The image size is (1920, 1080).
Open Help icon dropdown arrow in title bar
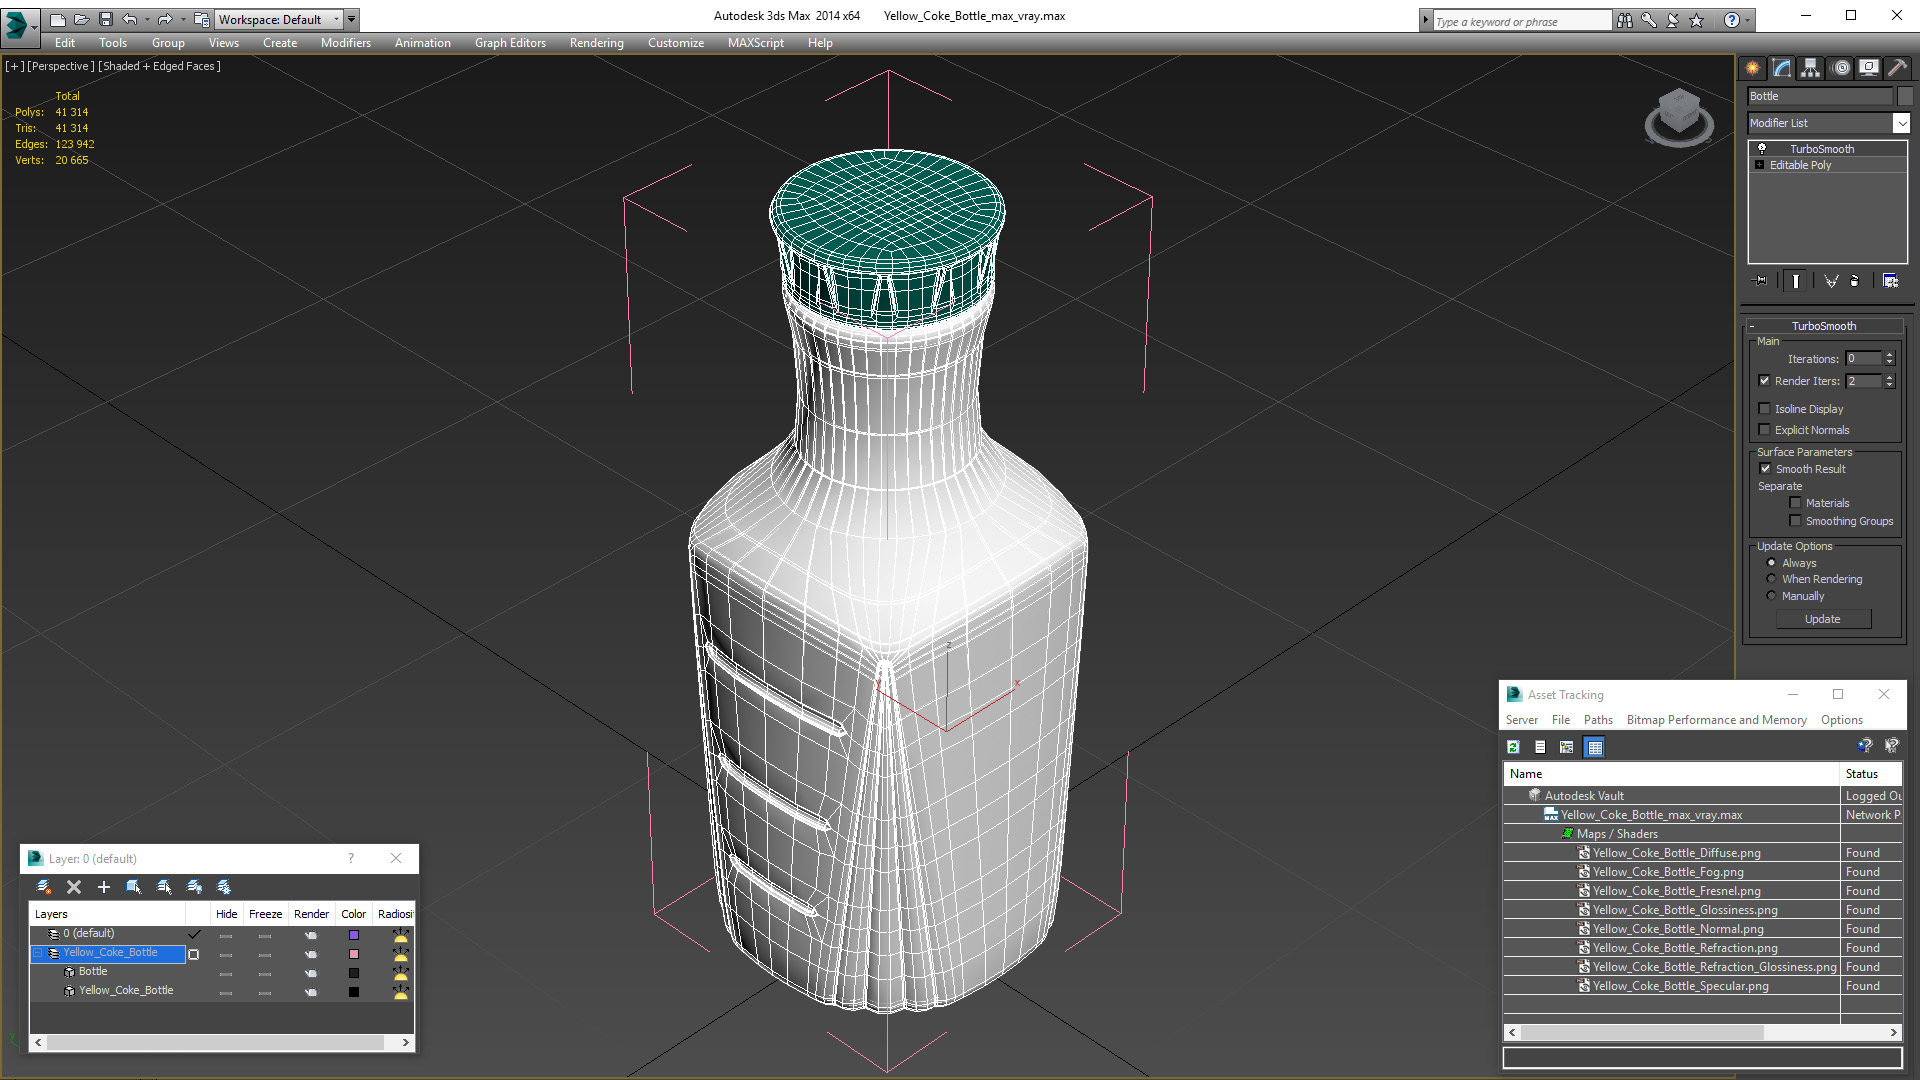coord(1748,20)
